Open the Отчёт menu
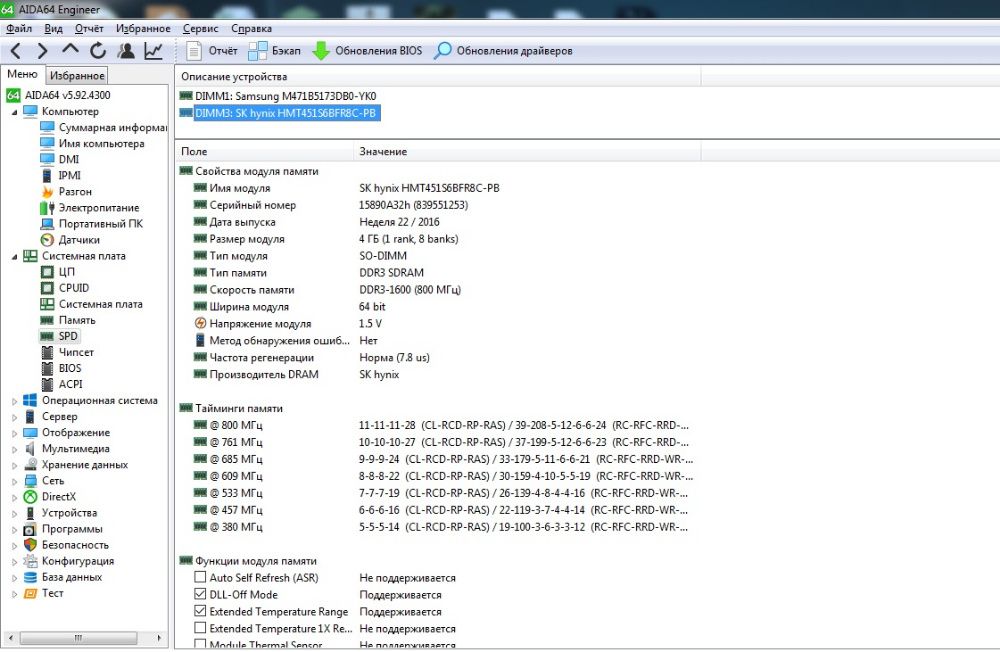 [x=89, y=29]
